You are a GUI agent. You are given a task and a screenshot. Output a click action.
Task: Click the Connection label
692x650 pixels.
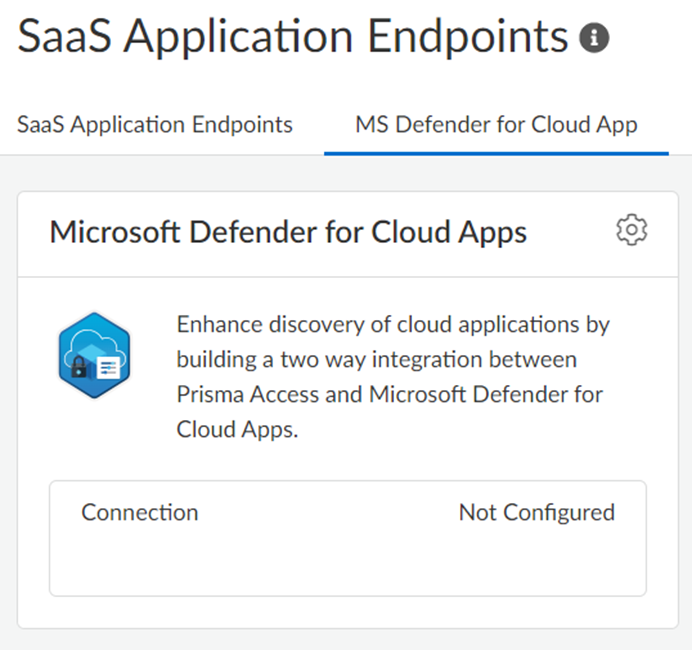pos(140,513)
